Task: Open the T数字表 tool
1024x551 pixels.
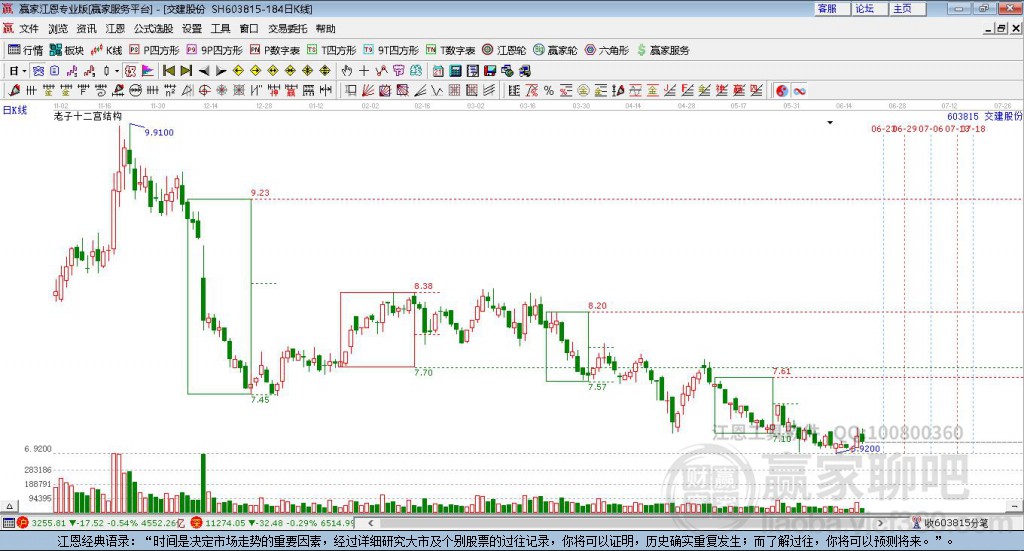Action: coord(451,50)
